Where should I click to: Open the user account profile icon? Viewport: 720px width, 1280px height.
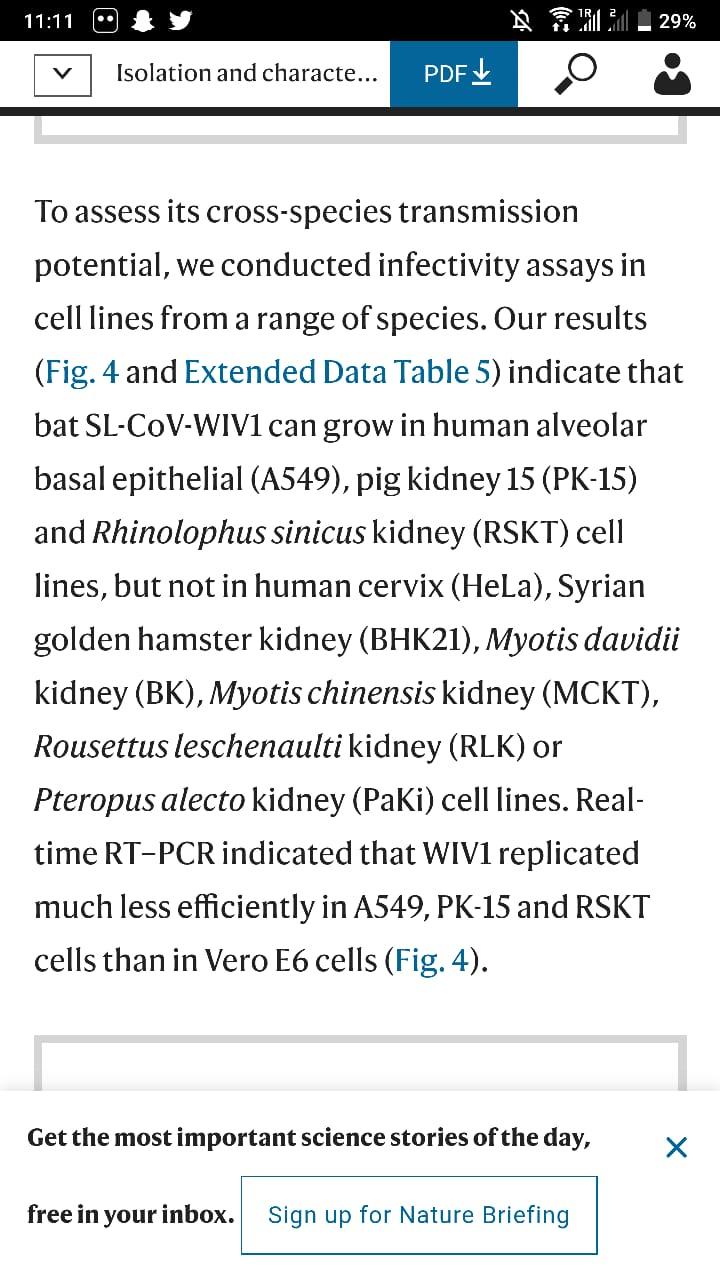[x=671, y=74]
